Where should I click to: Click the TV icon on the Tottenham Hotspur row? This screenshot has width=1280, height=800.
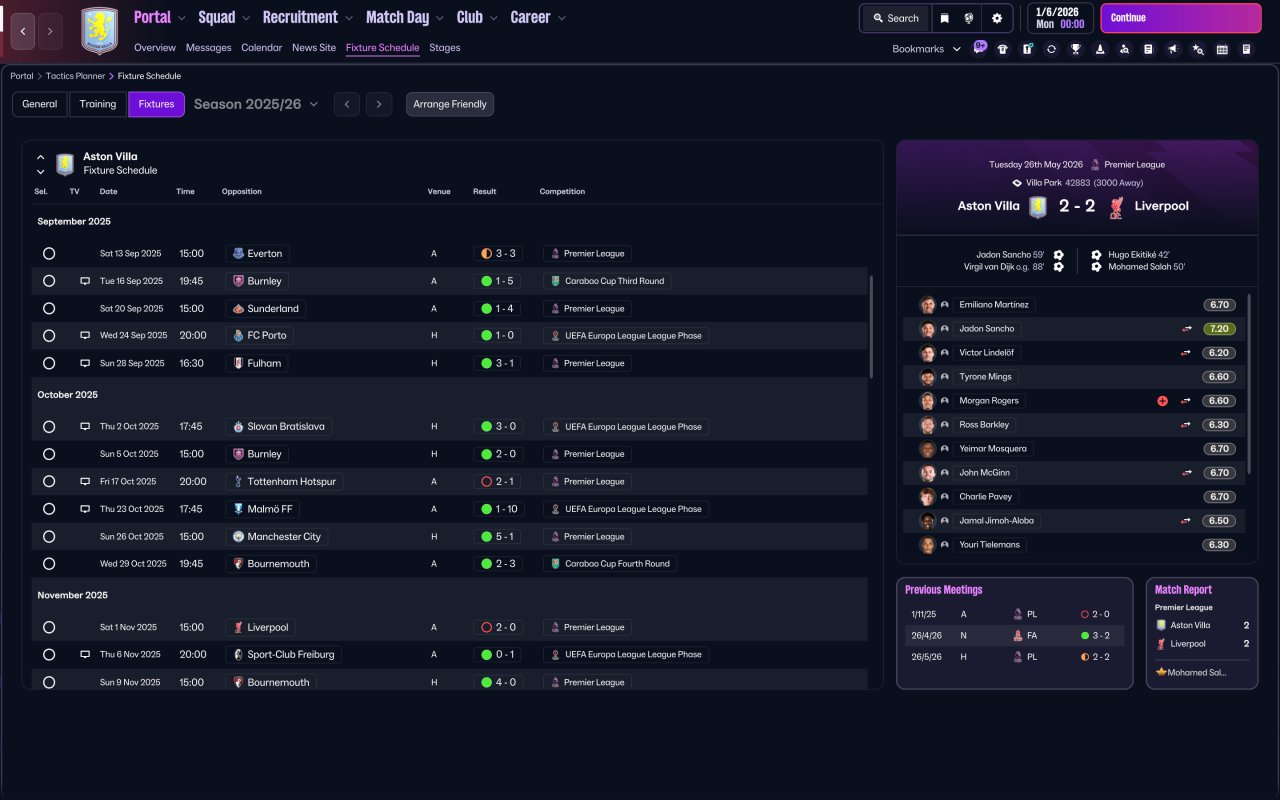[85, 481]
